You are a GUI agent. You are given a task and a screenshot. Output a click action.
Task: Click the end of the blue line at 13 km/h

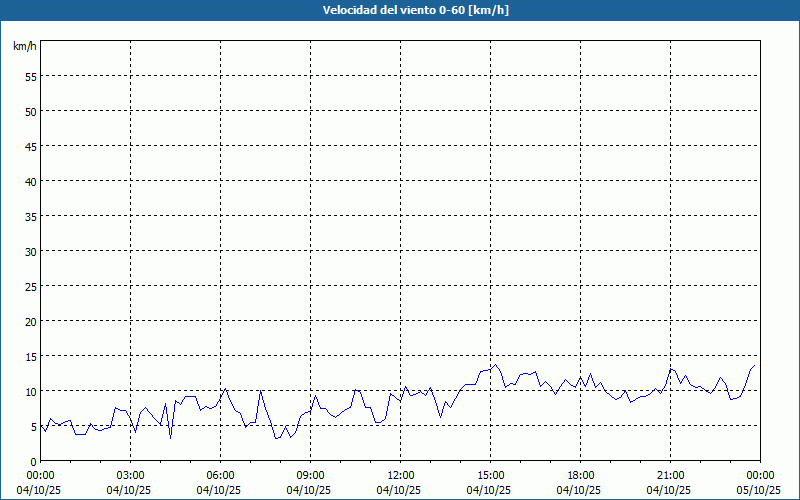click(754, 366)
